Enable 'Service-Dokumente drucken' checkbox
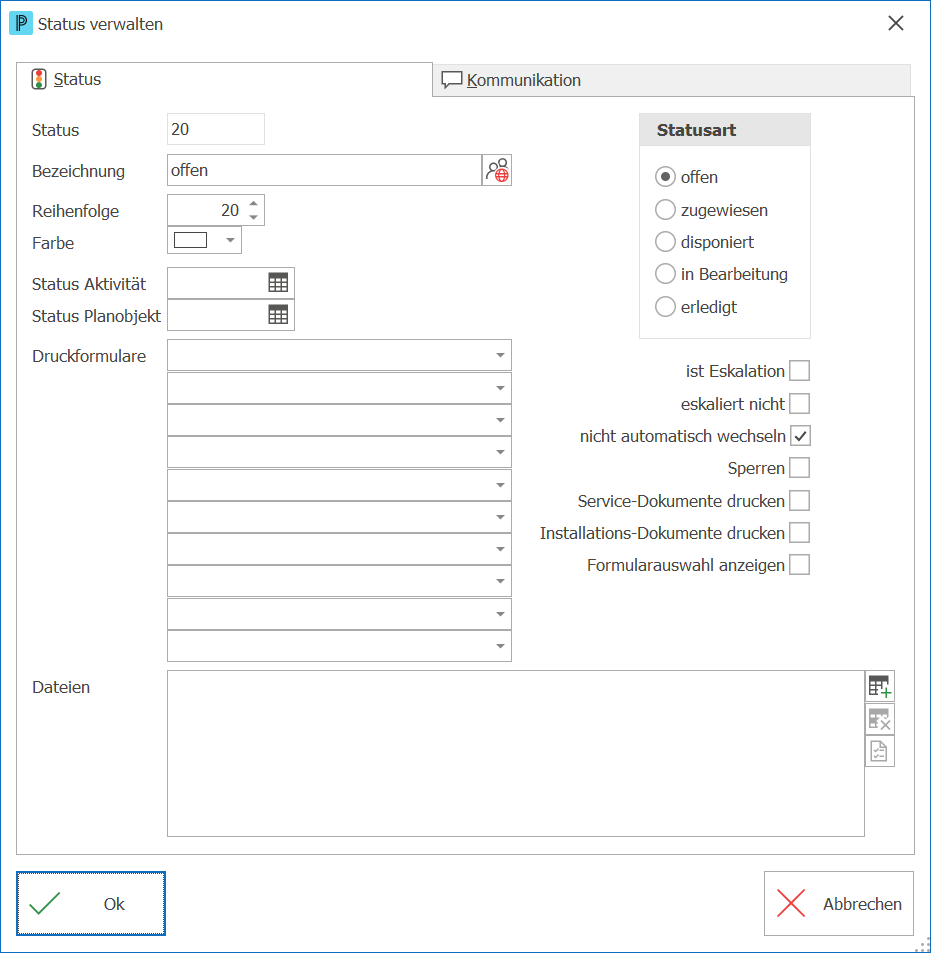 coord(800,501)
